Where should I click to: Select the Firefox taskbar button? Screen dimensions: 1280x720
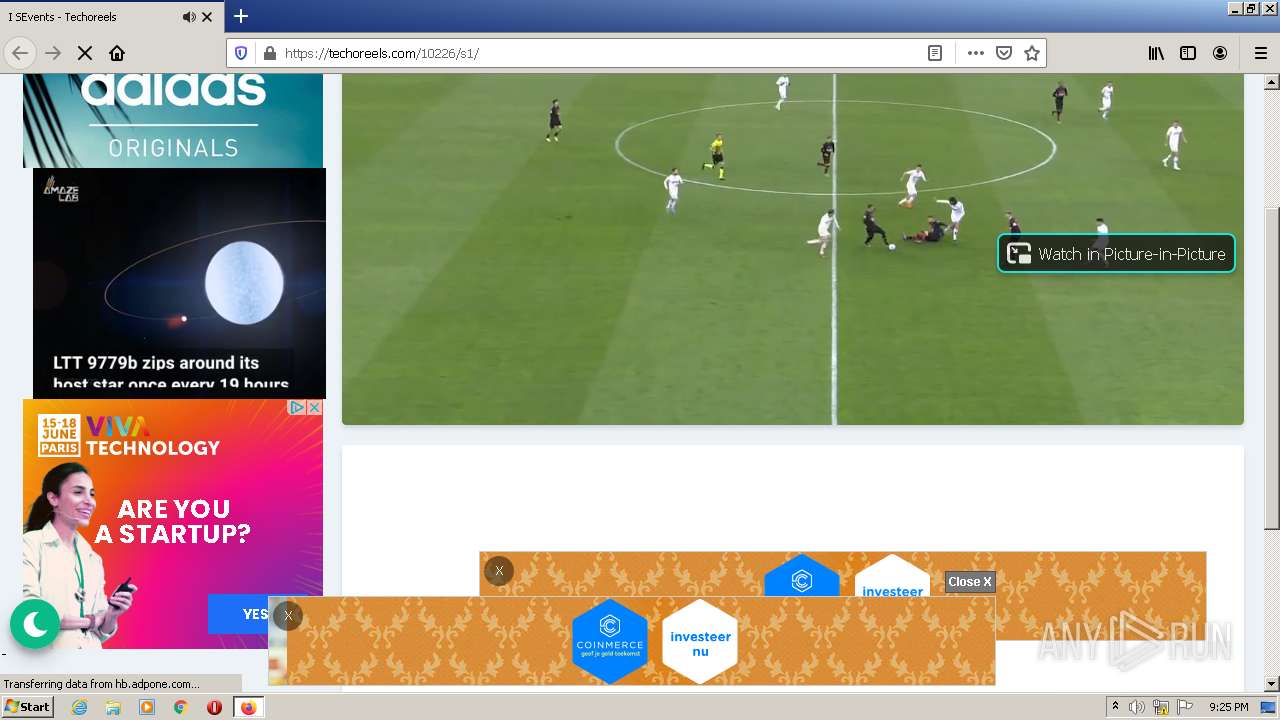(x=248, y=707)
